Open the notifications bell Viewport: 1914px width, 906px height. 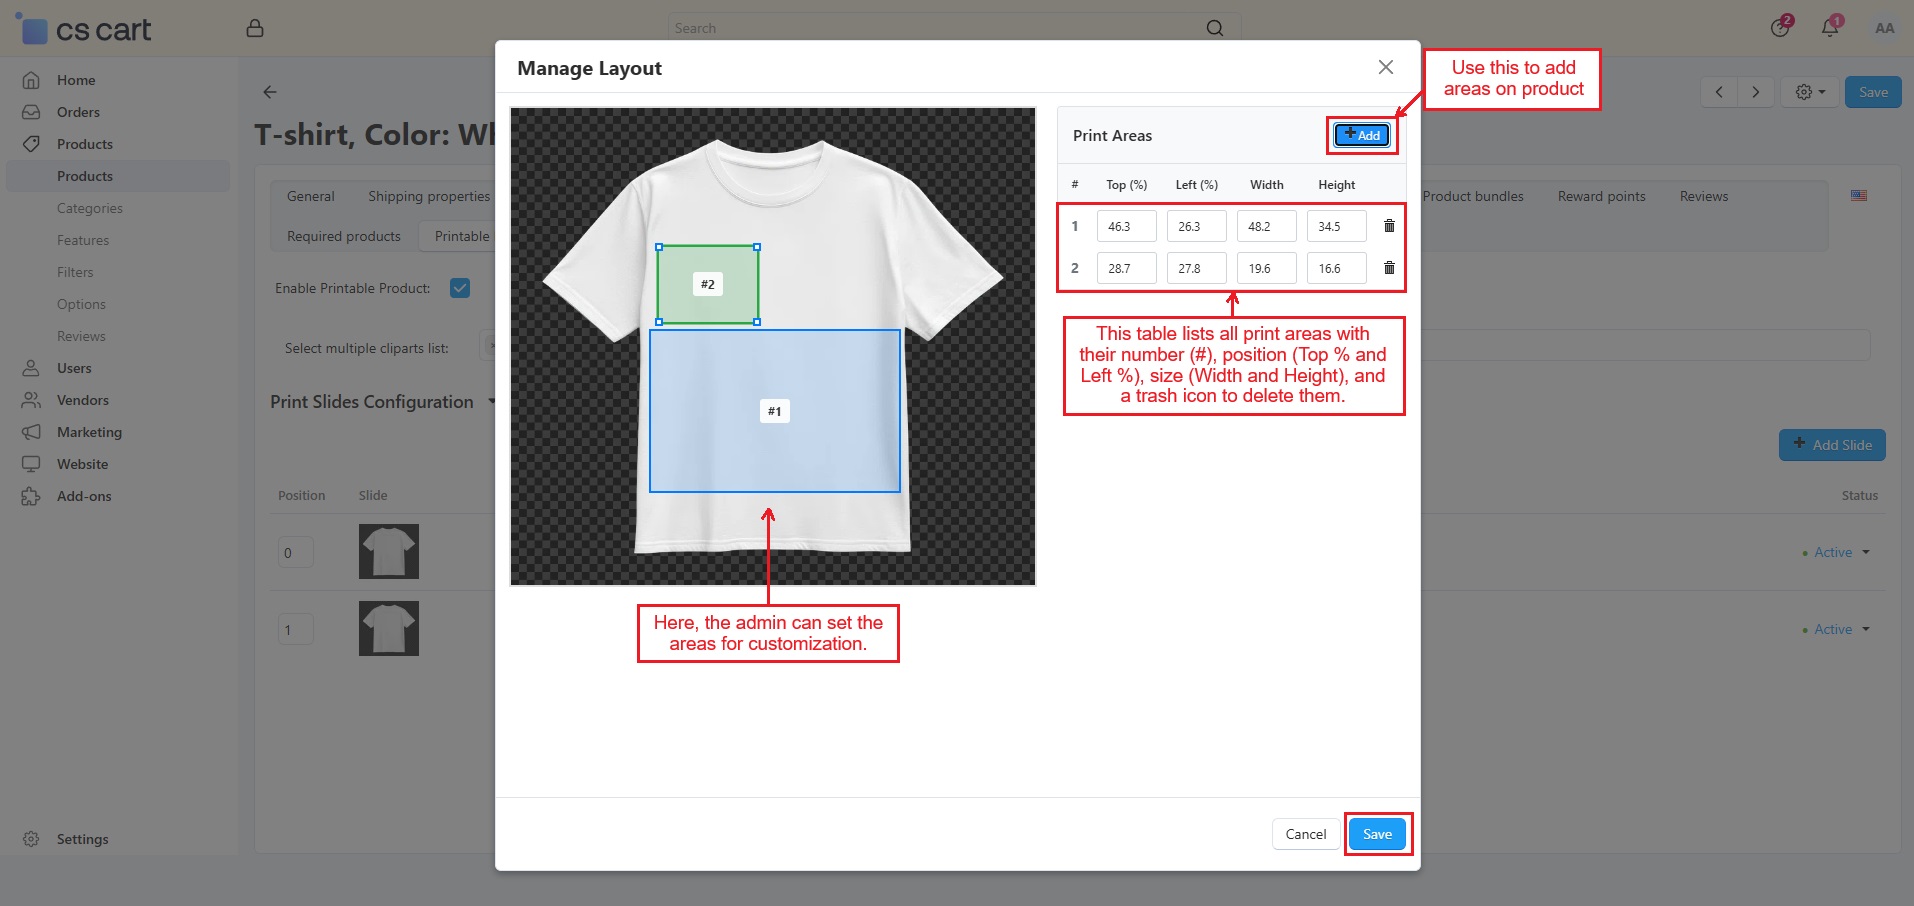1829,28
